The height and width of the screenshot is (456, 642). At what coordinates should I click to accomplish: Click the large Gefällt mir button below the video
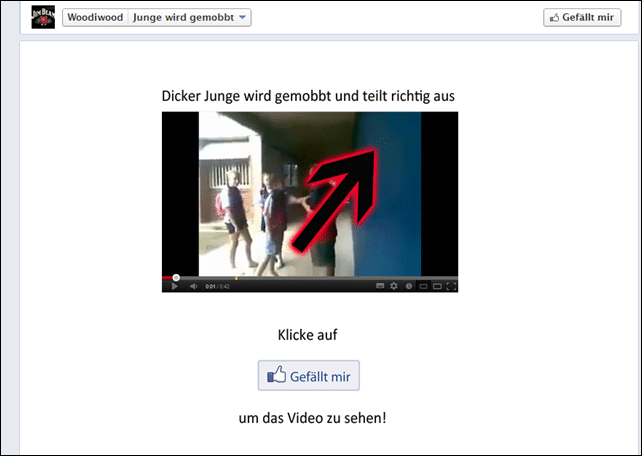[309, 375]
